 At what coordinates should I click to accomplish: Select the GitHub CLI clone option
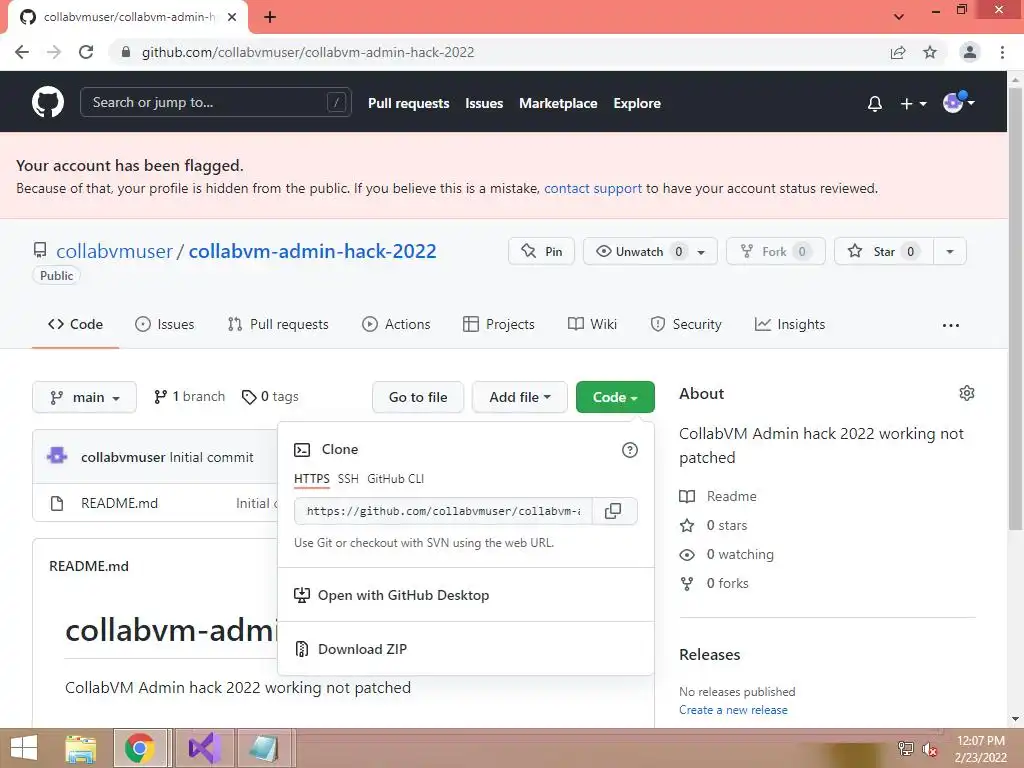pyautogui.click(x=396, y=479)
